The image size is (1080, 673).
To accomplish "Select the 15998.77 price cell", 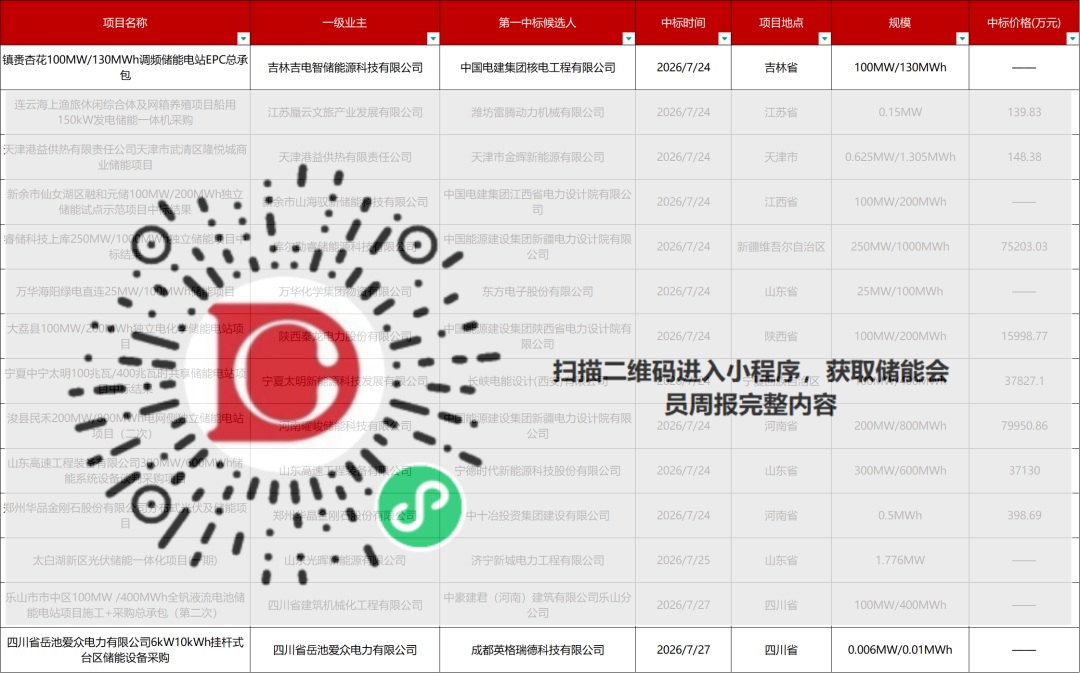I will tap(1024, 336).
